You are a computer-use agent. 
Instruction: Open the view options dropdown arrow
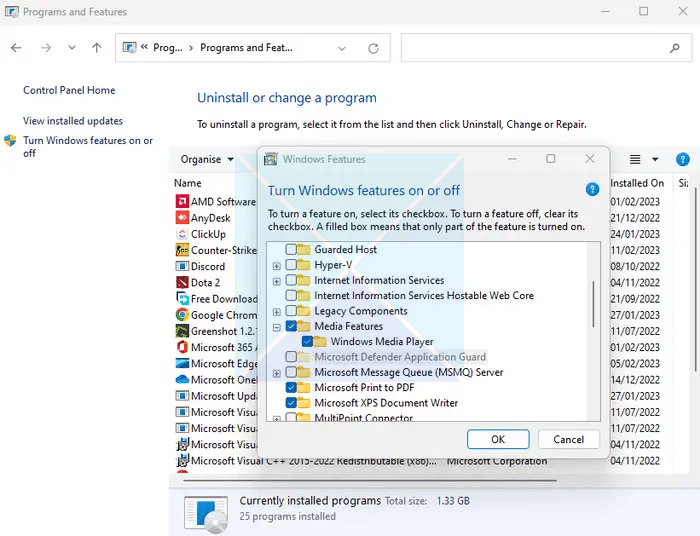(x=655, y=159)
